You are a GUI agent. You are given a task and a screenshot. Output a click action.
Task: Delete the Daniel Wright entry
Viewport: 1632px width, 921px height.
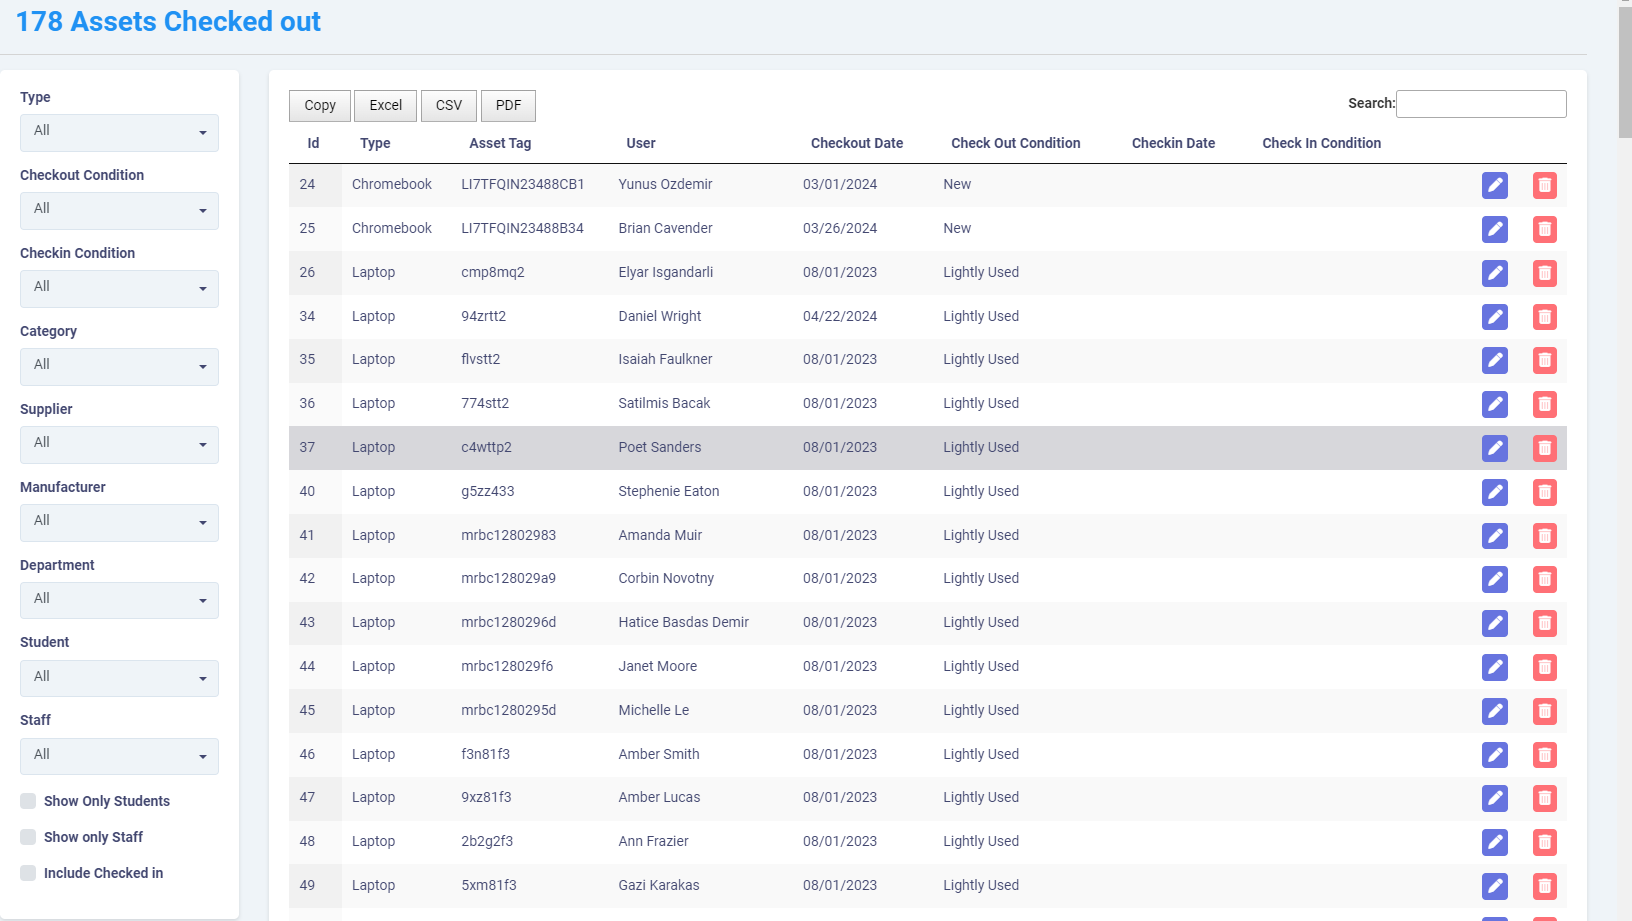tap(1545, 317)
